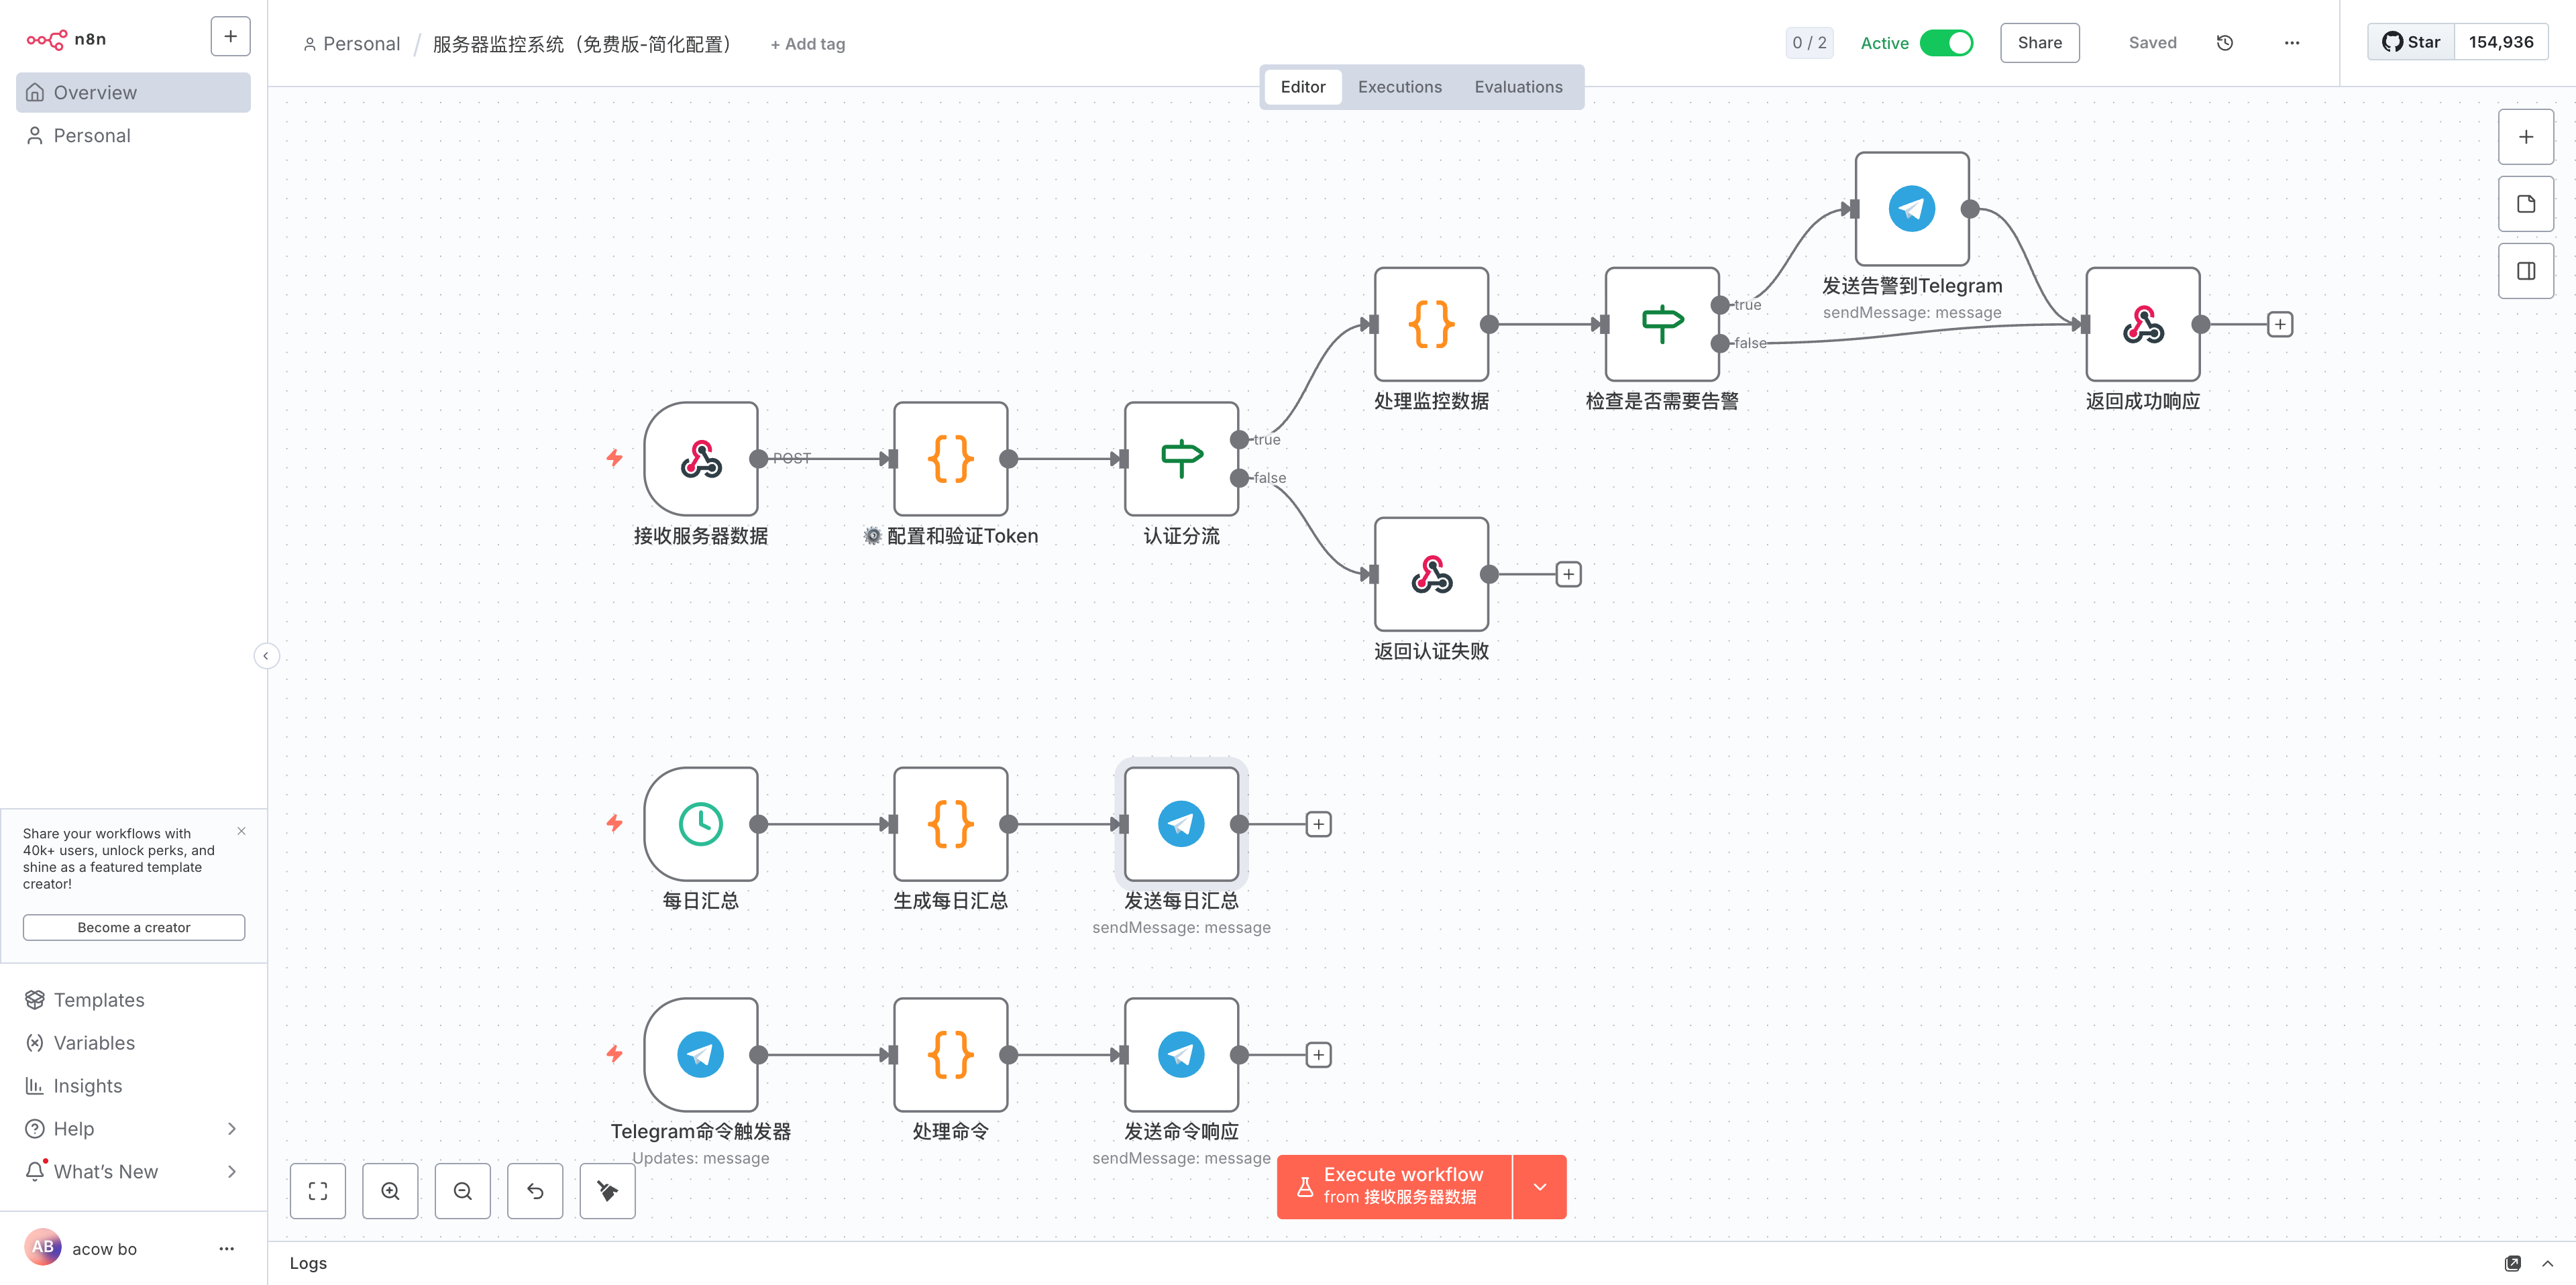2576x1285 pixels.
Task: Click the zoom out magnifier icon
Action: pyautogui.click(x=462, y=1190)
